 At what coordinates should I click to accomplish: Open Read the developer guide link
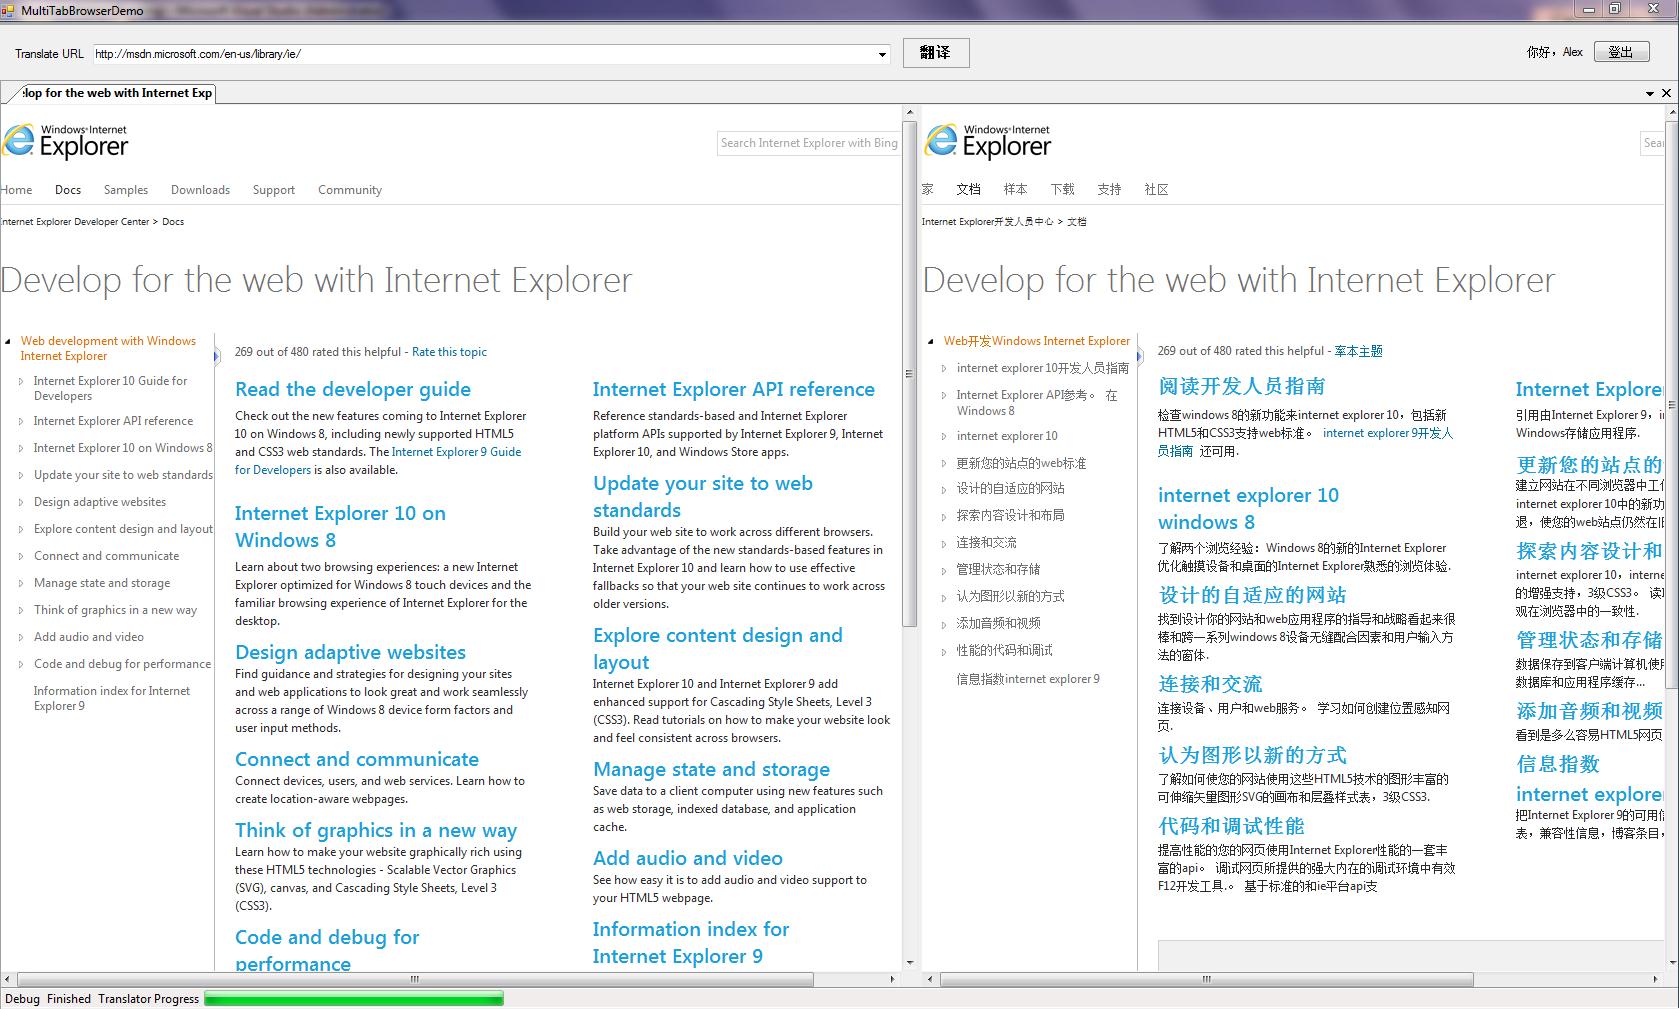(x=353, y=389)
